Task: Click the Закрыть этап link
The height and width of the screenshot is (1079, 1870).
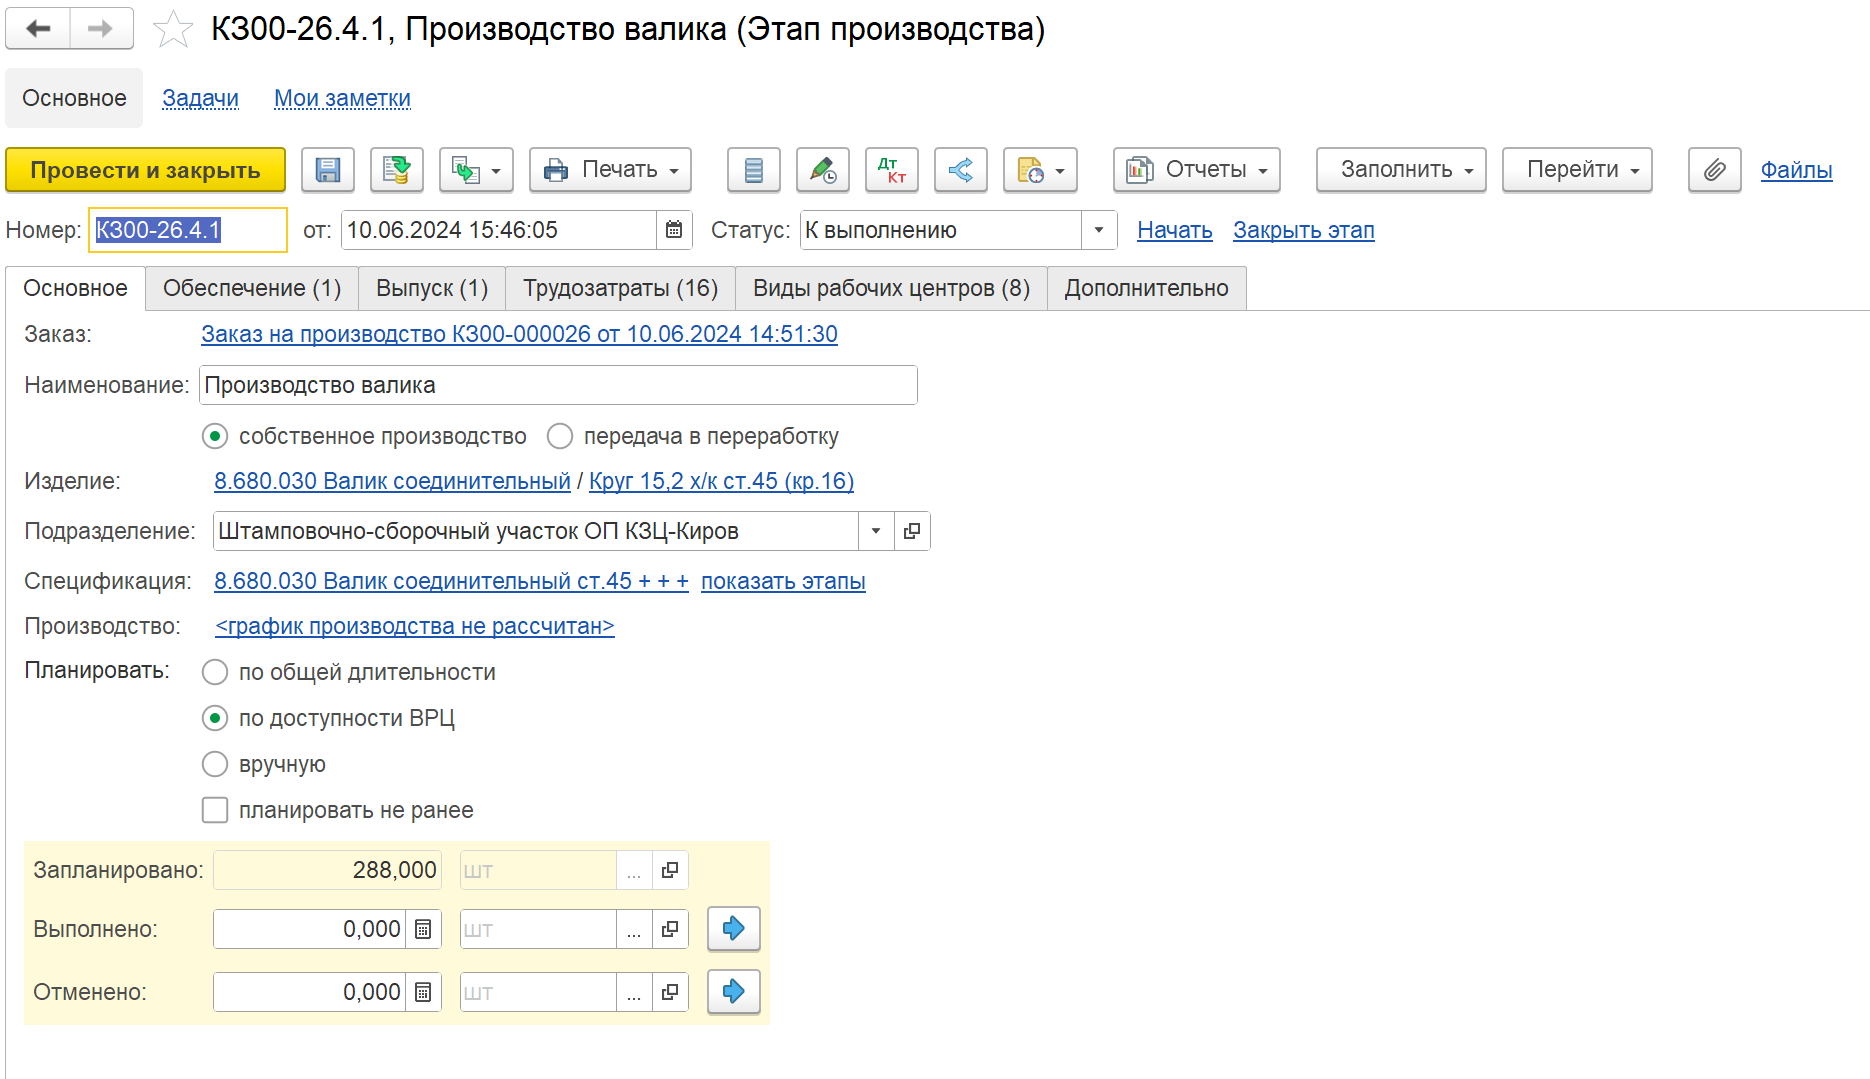Action: click(1303, 230)
